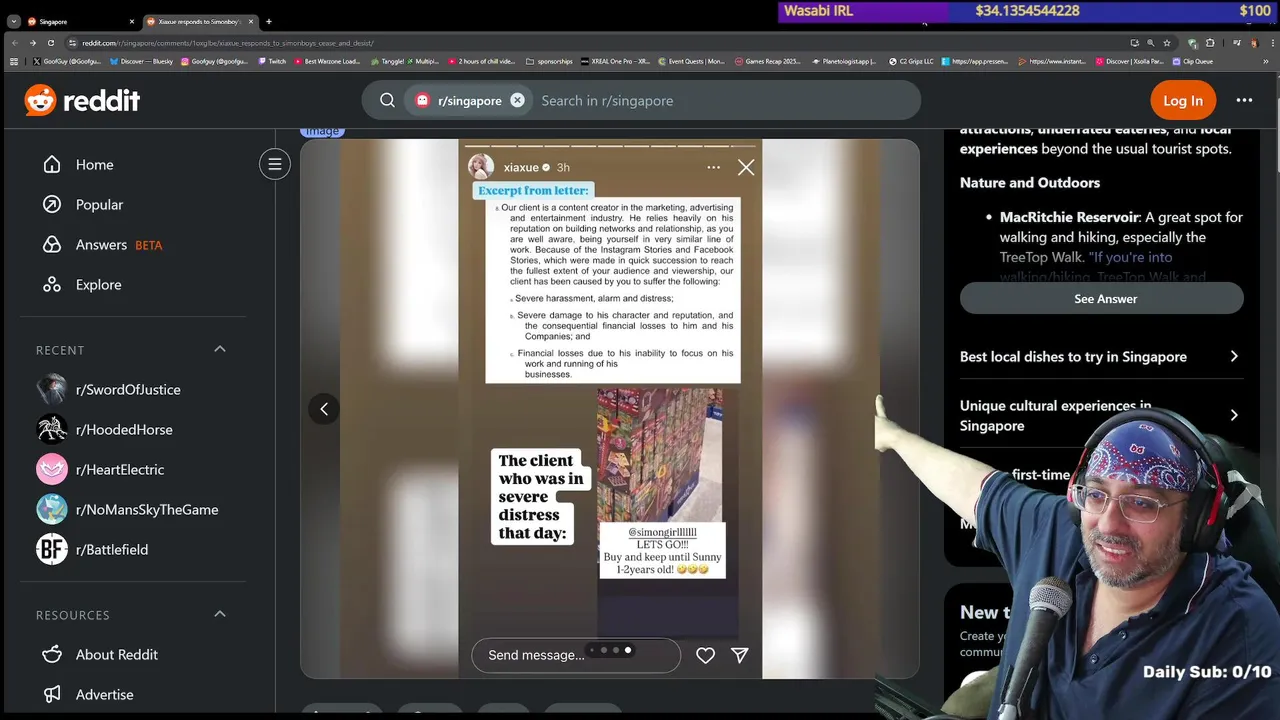Open the Best Warzone Load... bookmark
Screen dimensions: 1280x720
click(x=326, y=62)
